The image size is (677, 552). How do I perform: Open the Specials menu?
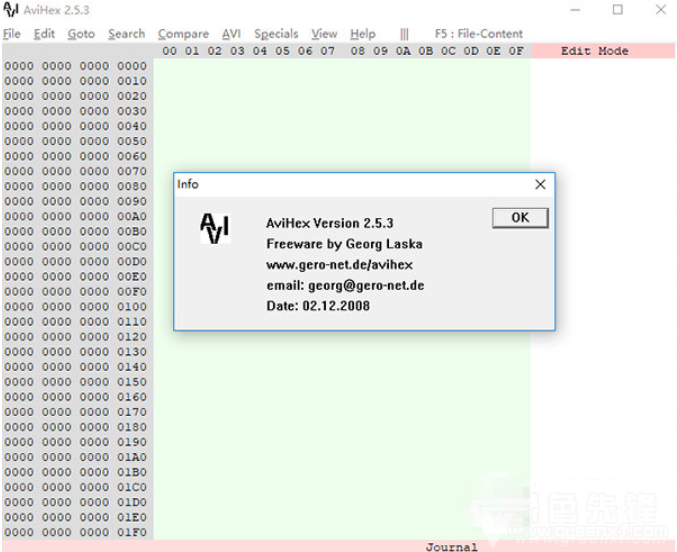coord(276,34)
